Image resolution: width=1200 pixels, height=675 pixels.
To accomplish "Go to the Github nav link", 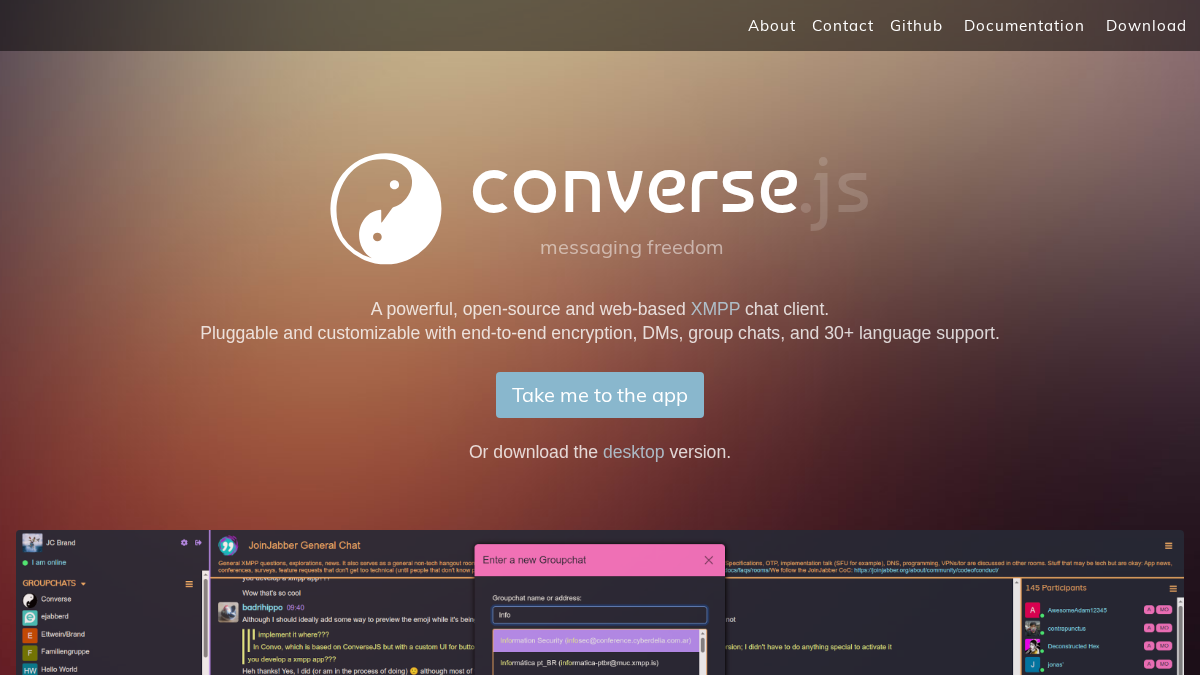I will click(x=916, y=26).
